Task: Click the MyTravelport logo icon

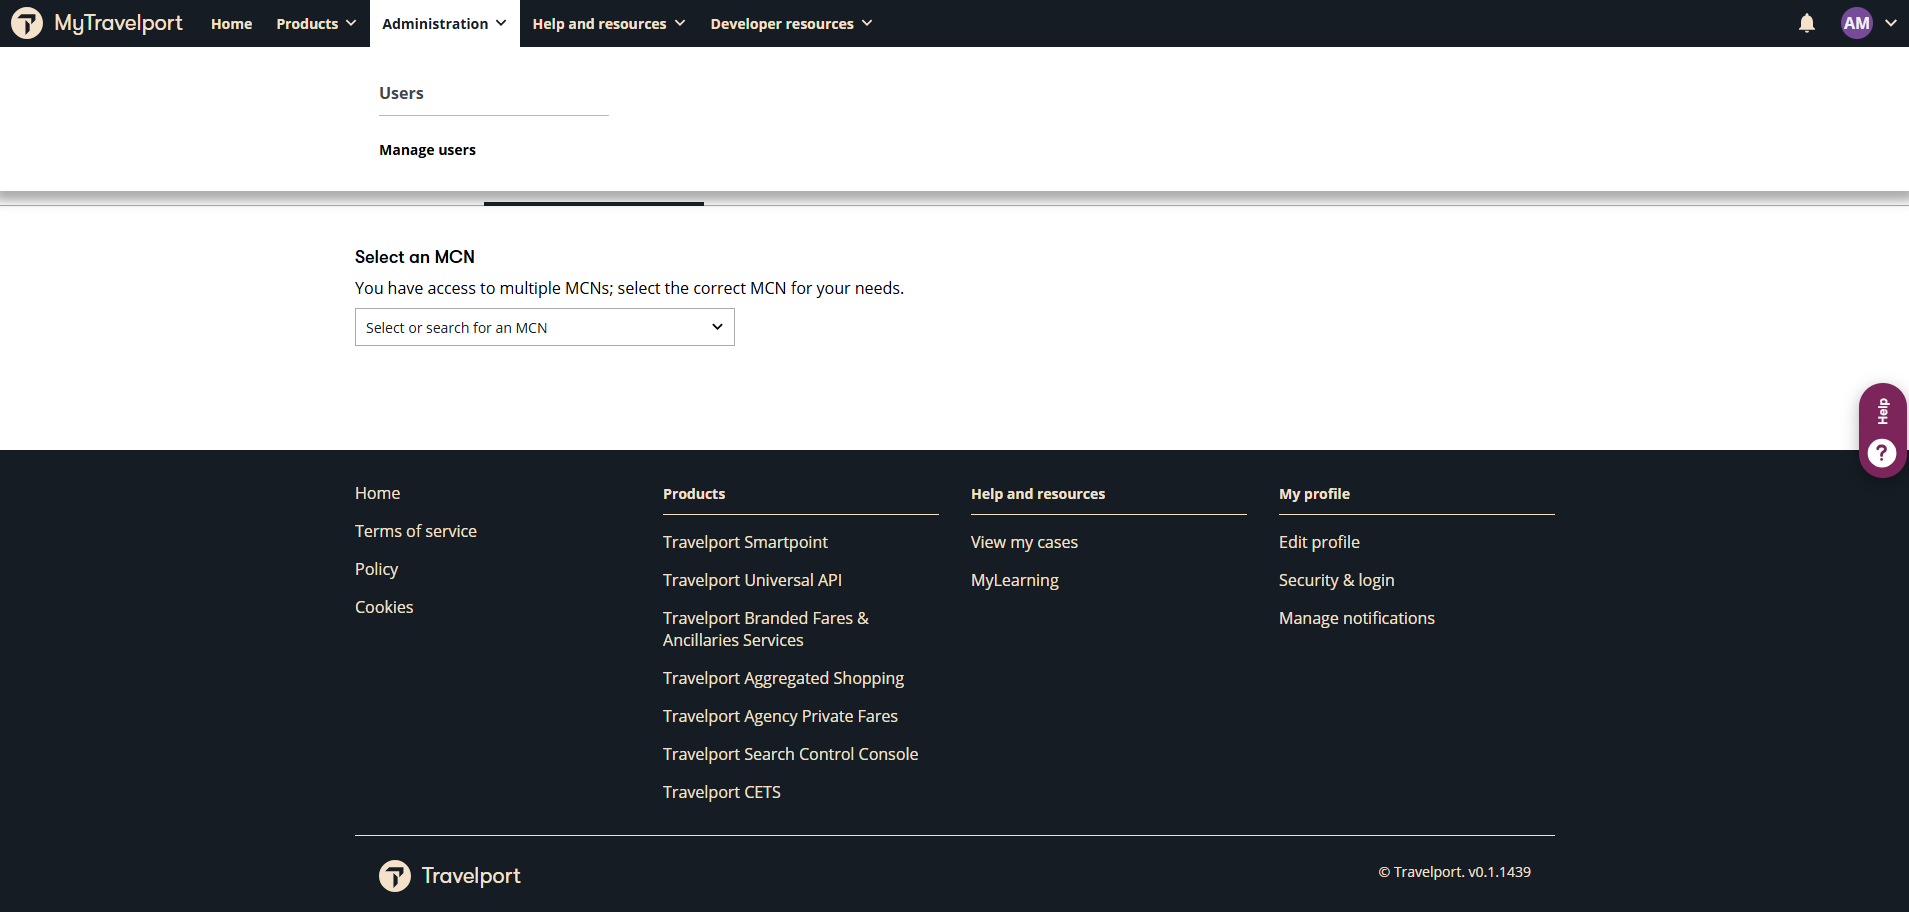Action: [x=27, y=23]
